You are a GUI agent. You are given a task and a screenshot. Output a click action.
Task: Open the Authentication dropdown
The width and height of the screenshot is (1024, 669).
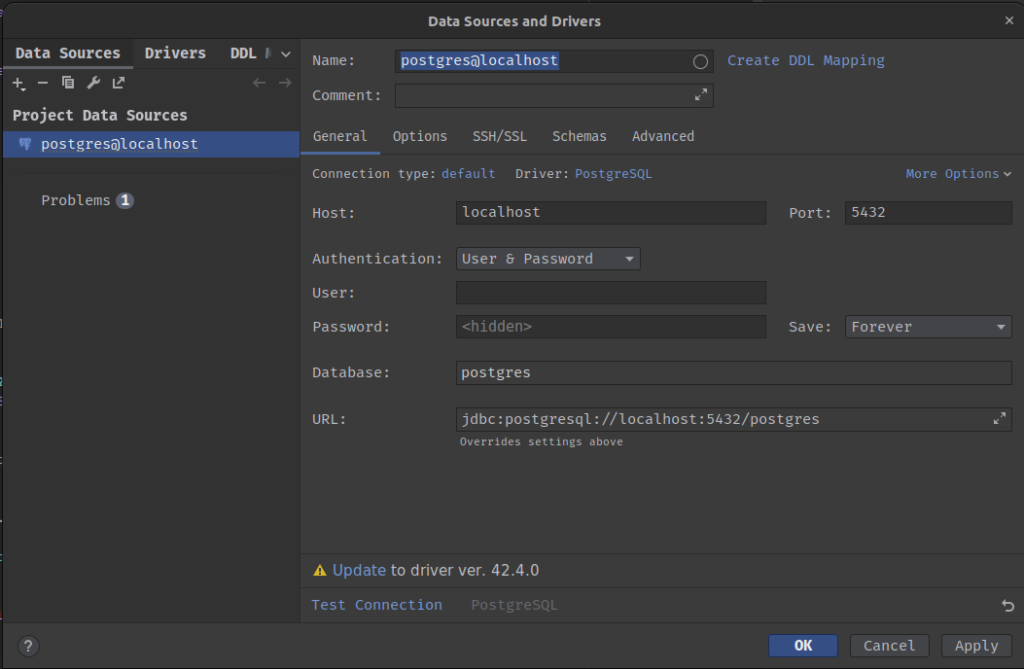[548, 259]
